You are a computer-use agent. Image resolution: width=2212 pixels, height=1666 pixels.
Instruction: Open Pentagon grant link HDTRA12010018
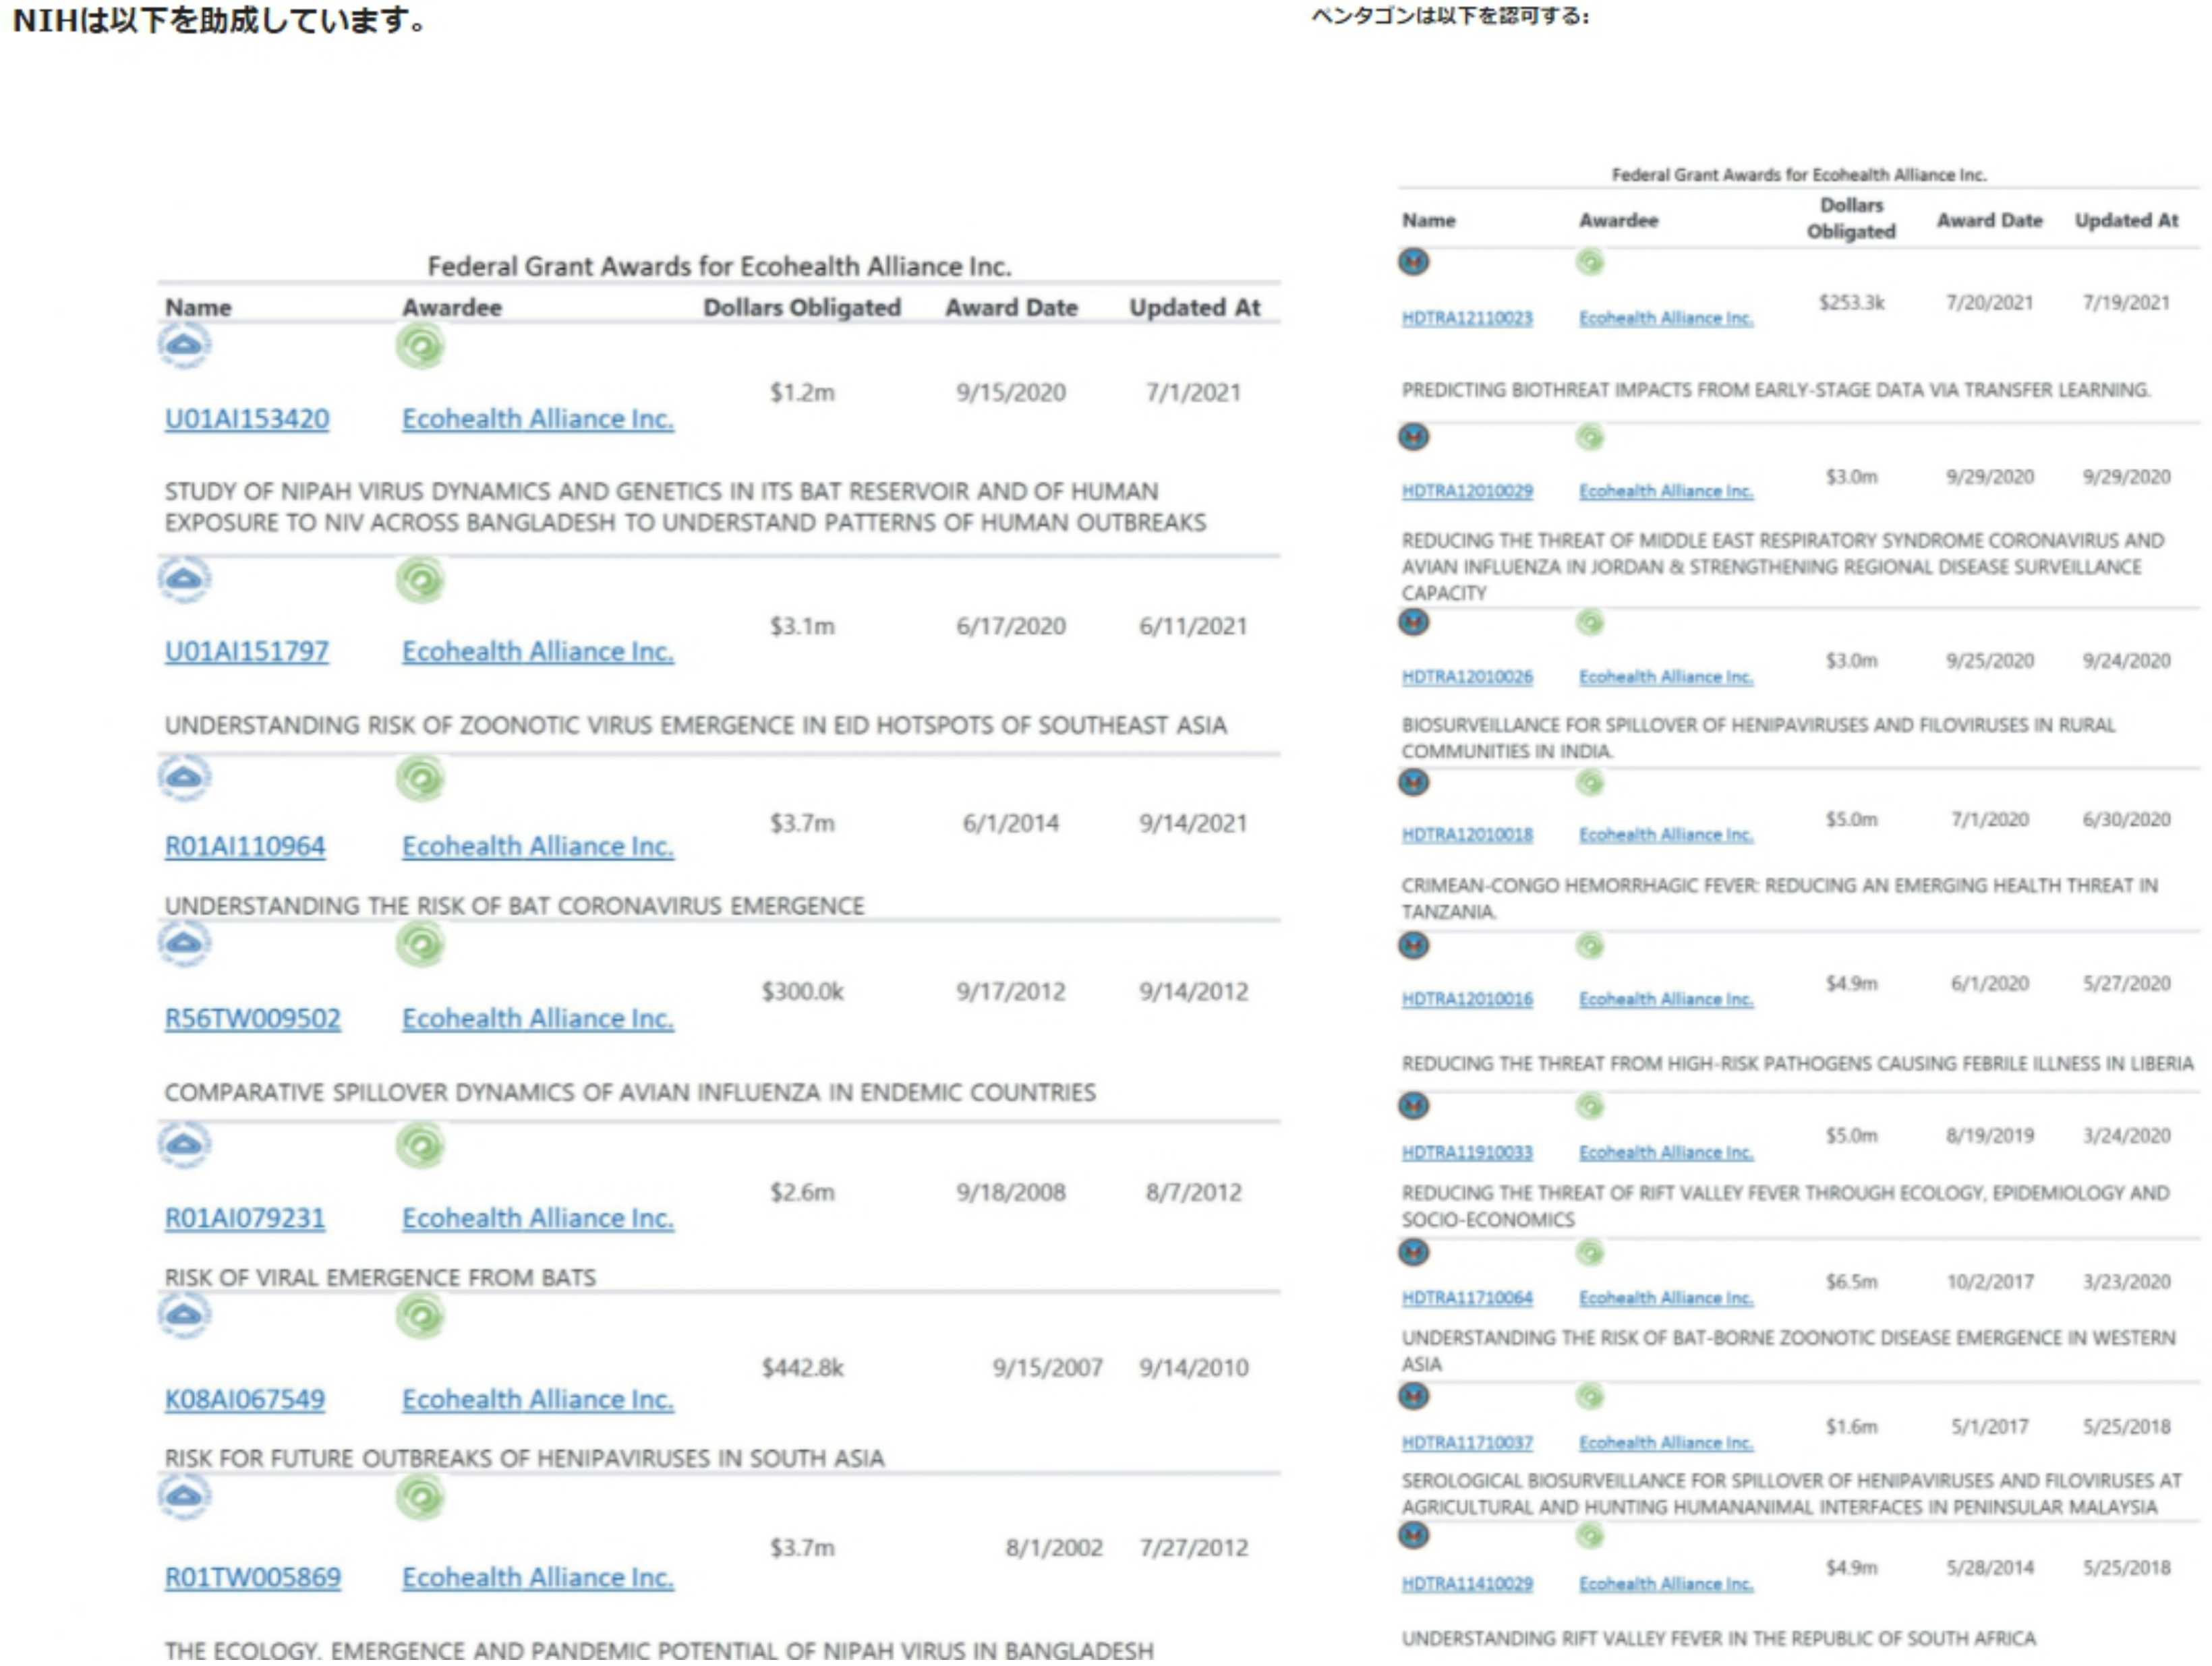click(1467, 835)
